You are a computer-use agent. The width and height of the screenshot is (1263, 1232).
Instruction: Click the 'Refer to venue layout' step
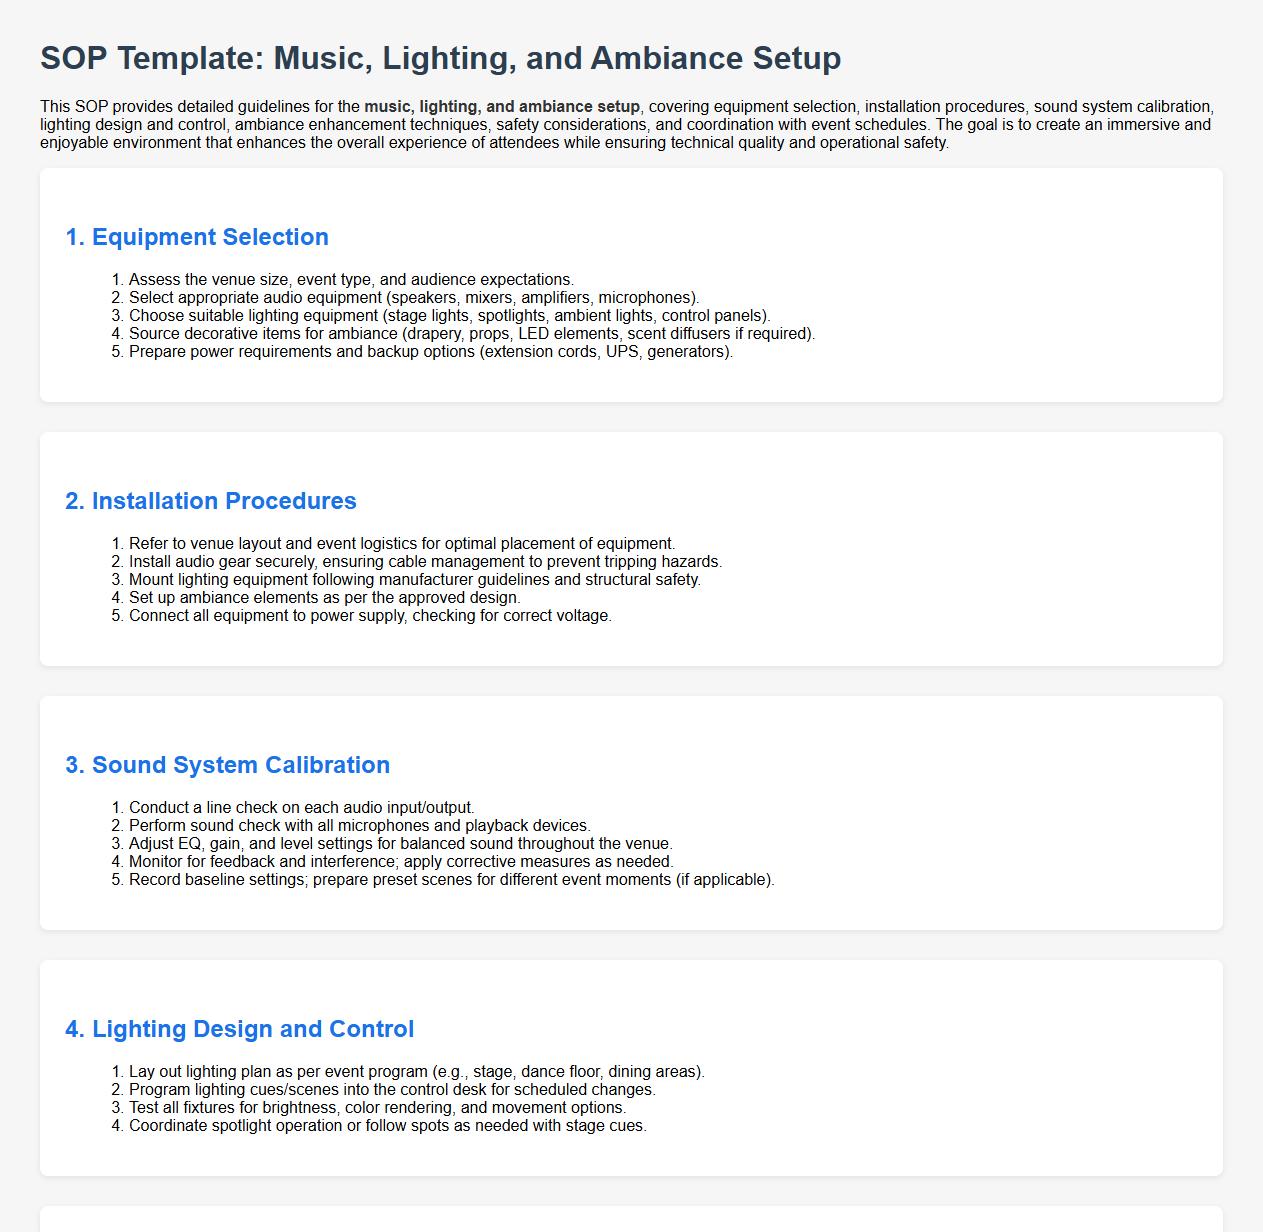pyautogui.click(x=402, y=544)
